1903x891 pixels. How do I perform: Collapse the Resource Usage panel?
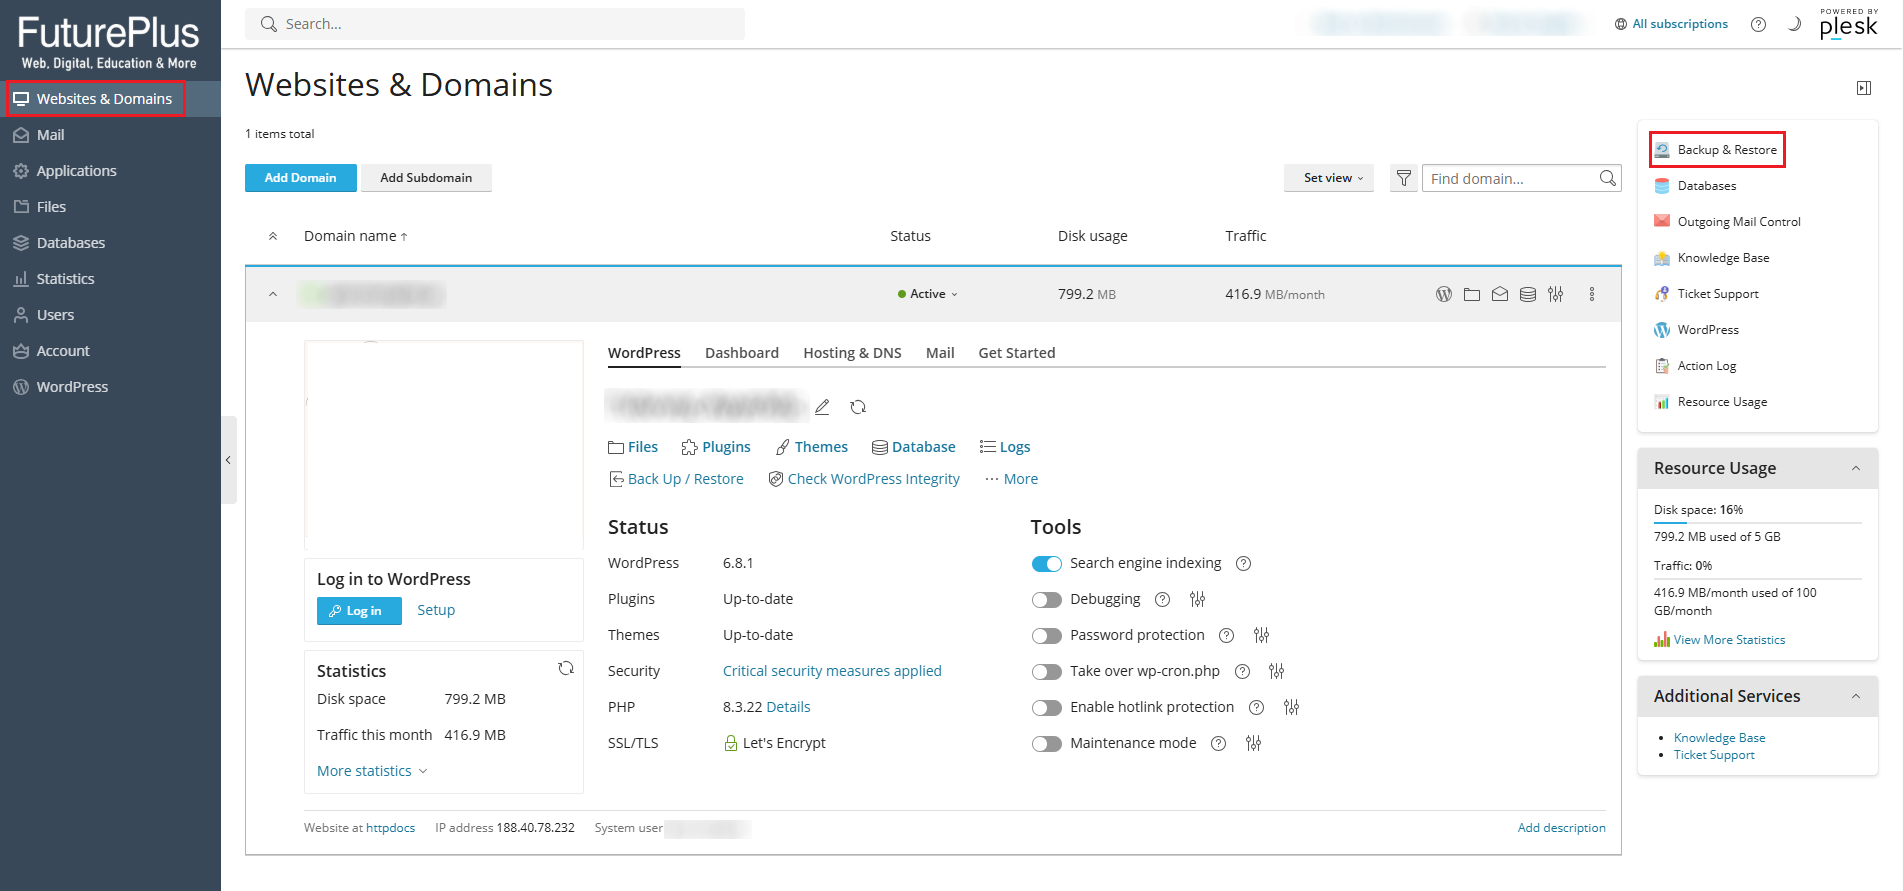1856,468
